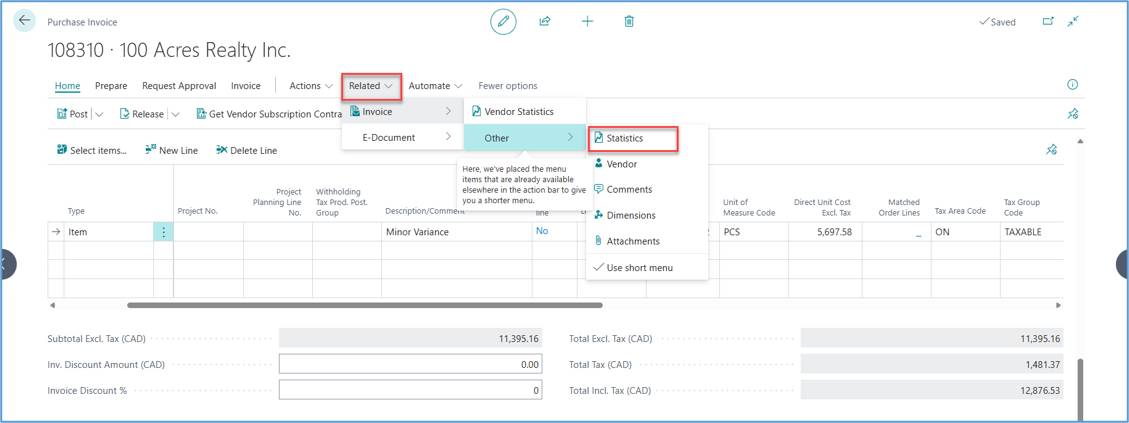Click the Saved status indicator
This screenshot has width=1129, height=423.
(x=997, y=22)
